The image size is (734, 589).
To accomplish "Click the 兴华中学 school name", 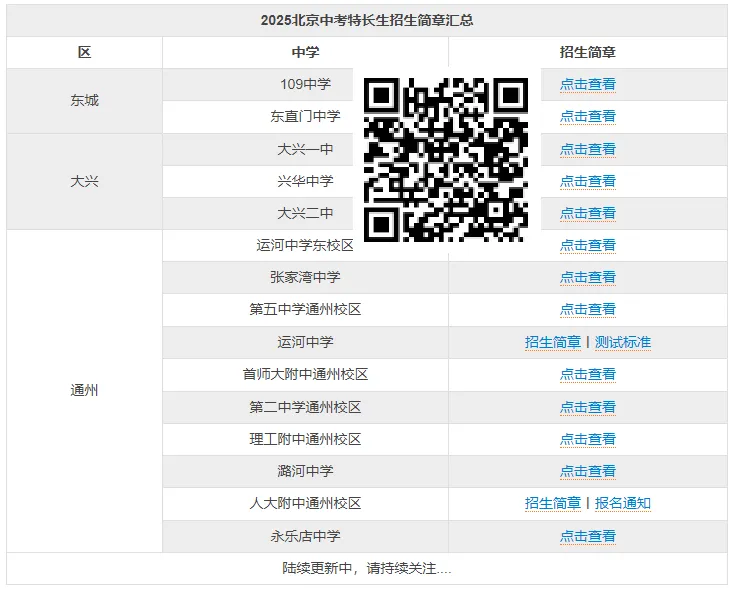I will (x=305, y=181).
